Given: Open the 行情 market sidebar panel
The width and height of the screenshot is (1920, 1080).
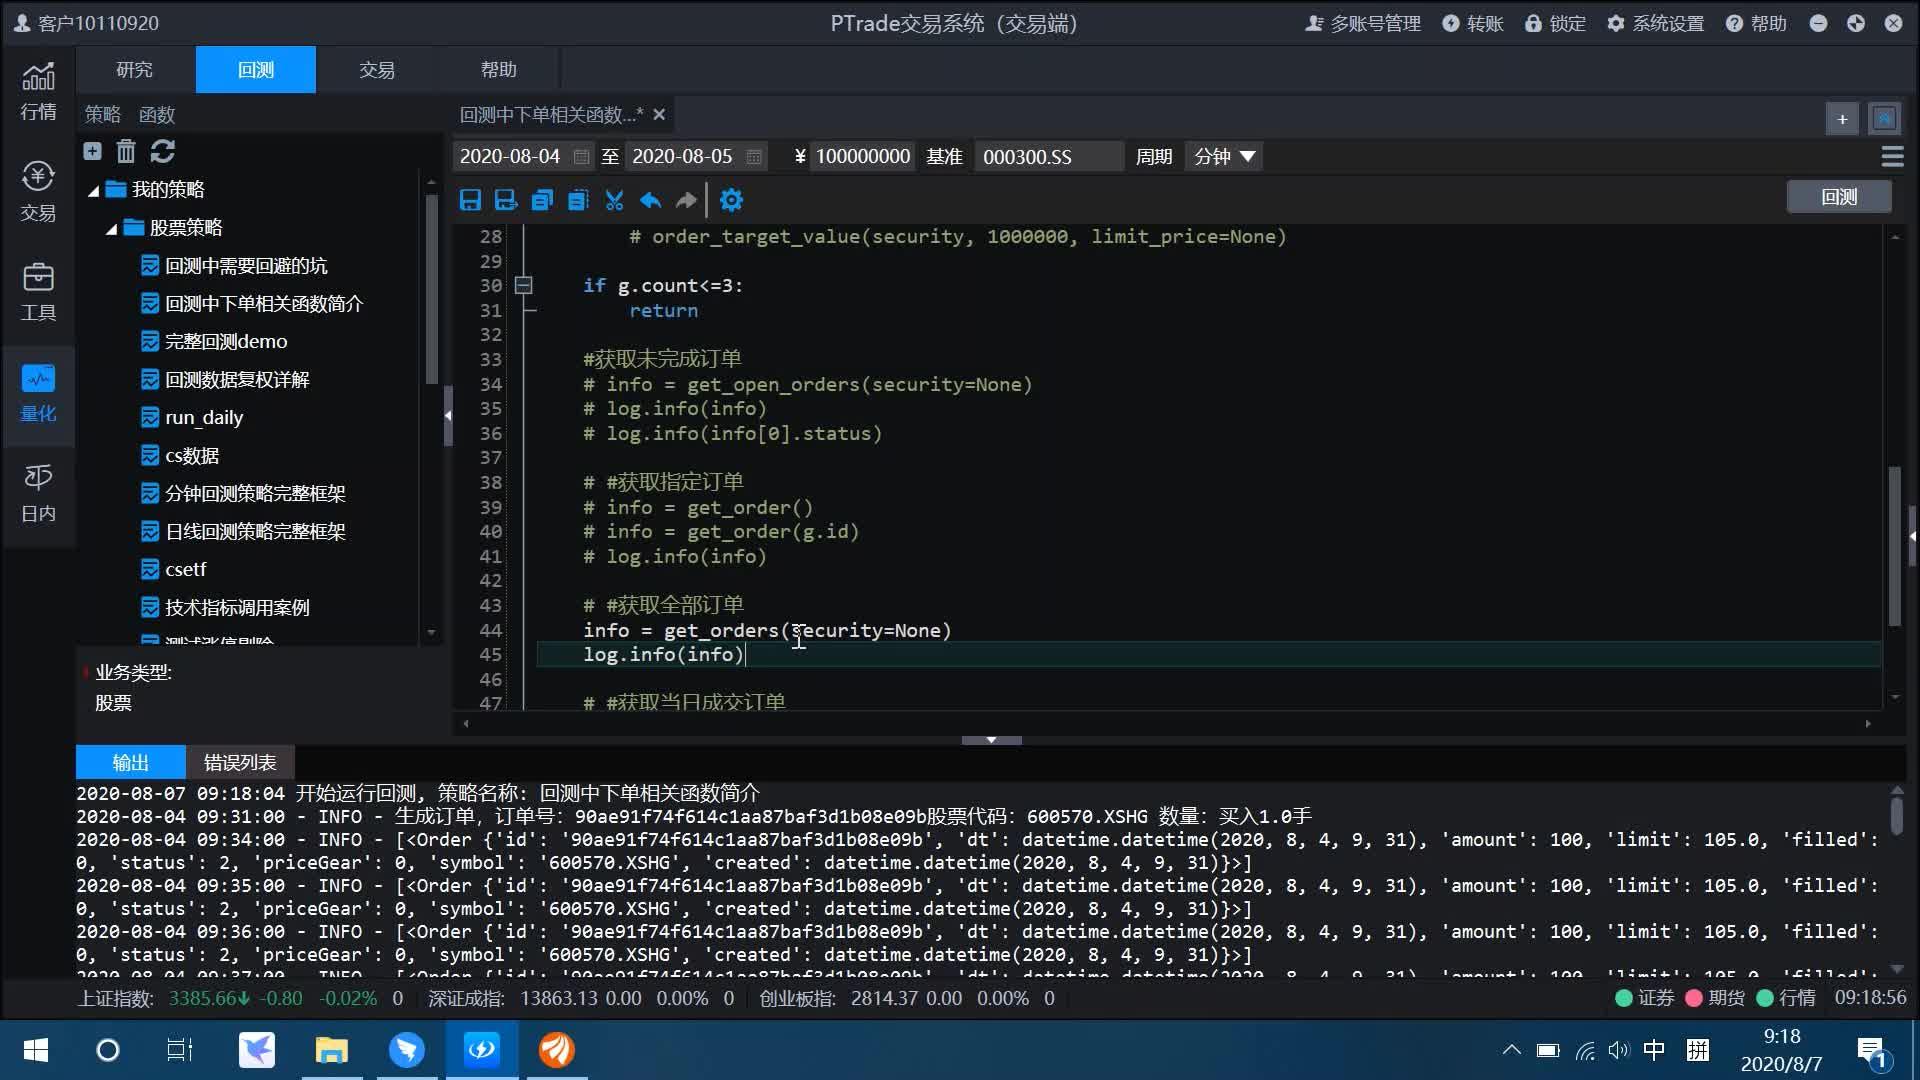Looking at the screenshot, I should (38, 91).
